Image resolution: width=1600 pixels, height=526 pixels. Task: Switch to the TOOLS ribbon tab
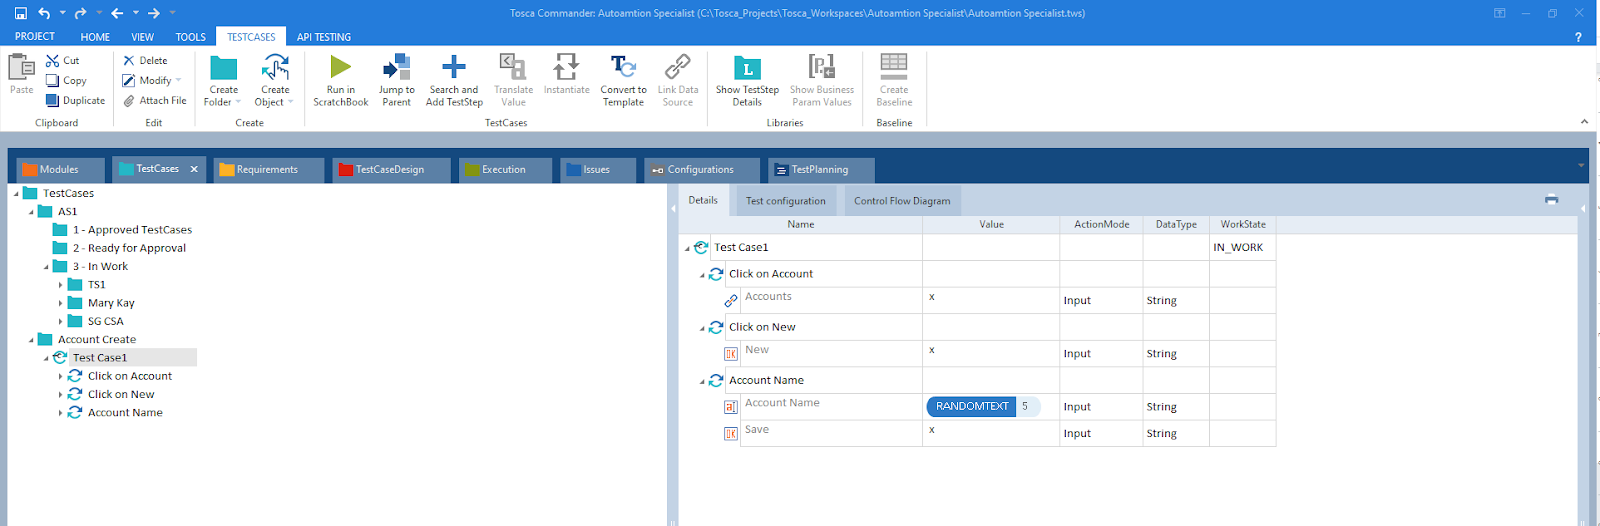190,37
